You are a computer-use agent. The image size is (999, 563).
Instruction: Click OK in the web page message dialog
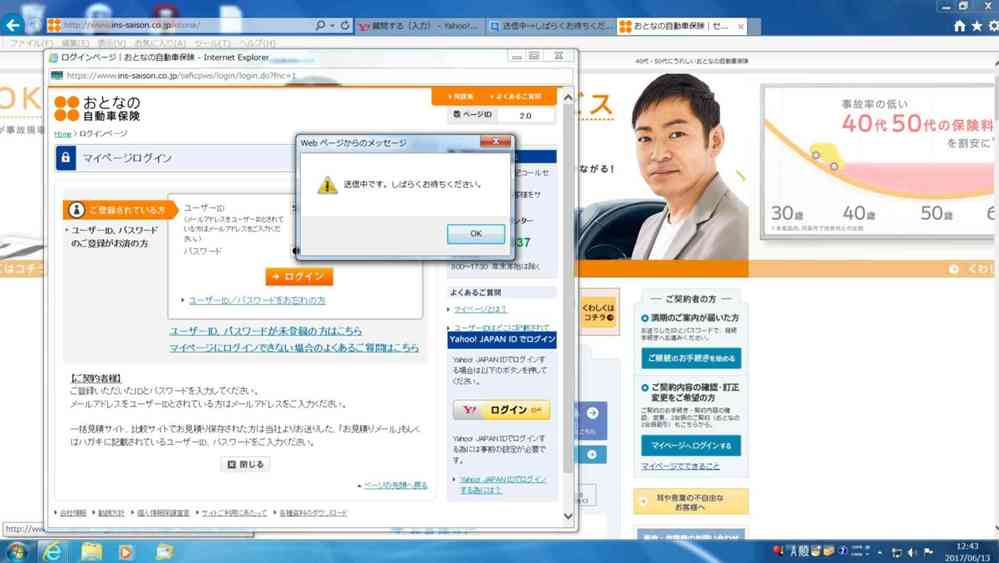(x=475, y=234)
